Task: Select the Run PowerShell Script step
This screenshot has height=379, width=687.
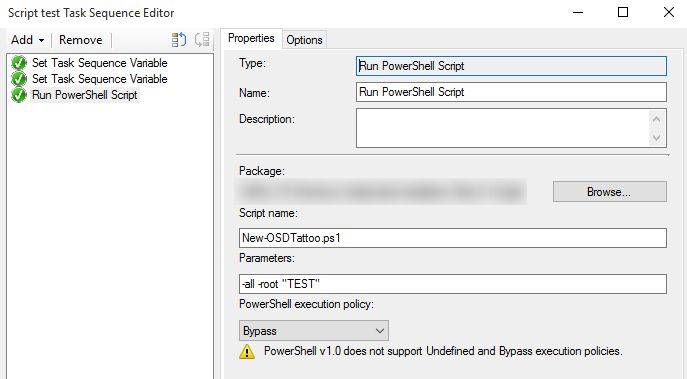Action: [x=85, y=95]
